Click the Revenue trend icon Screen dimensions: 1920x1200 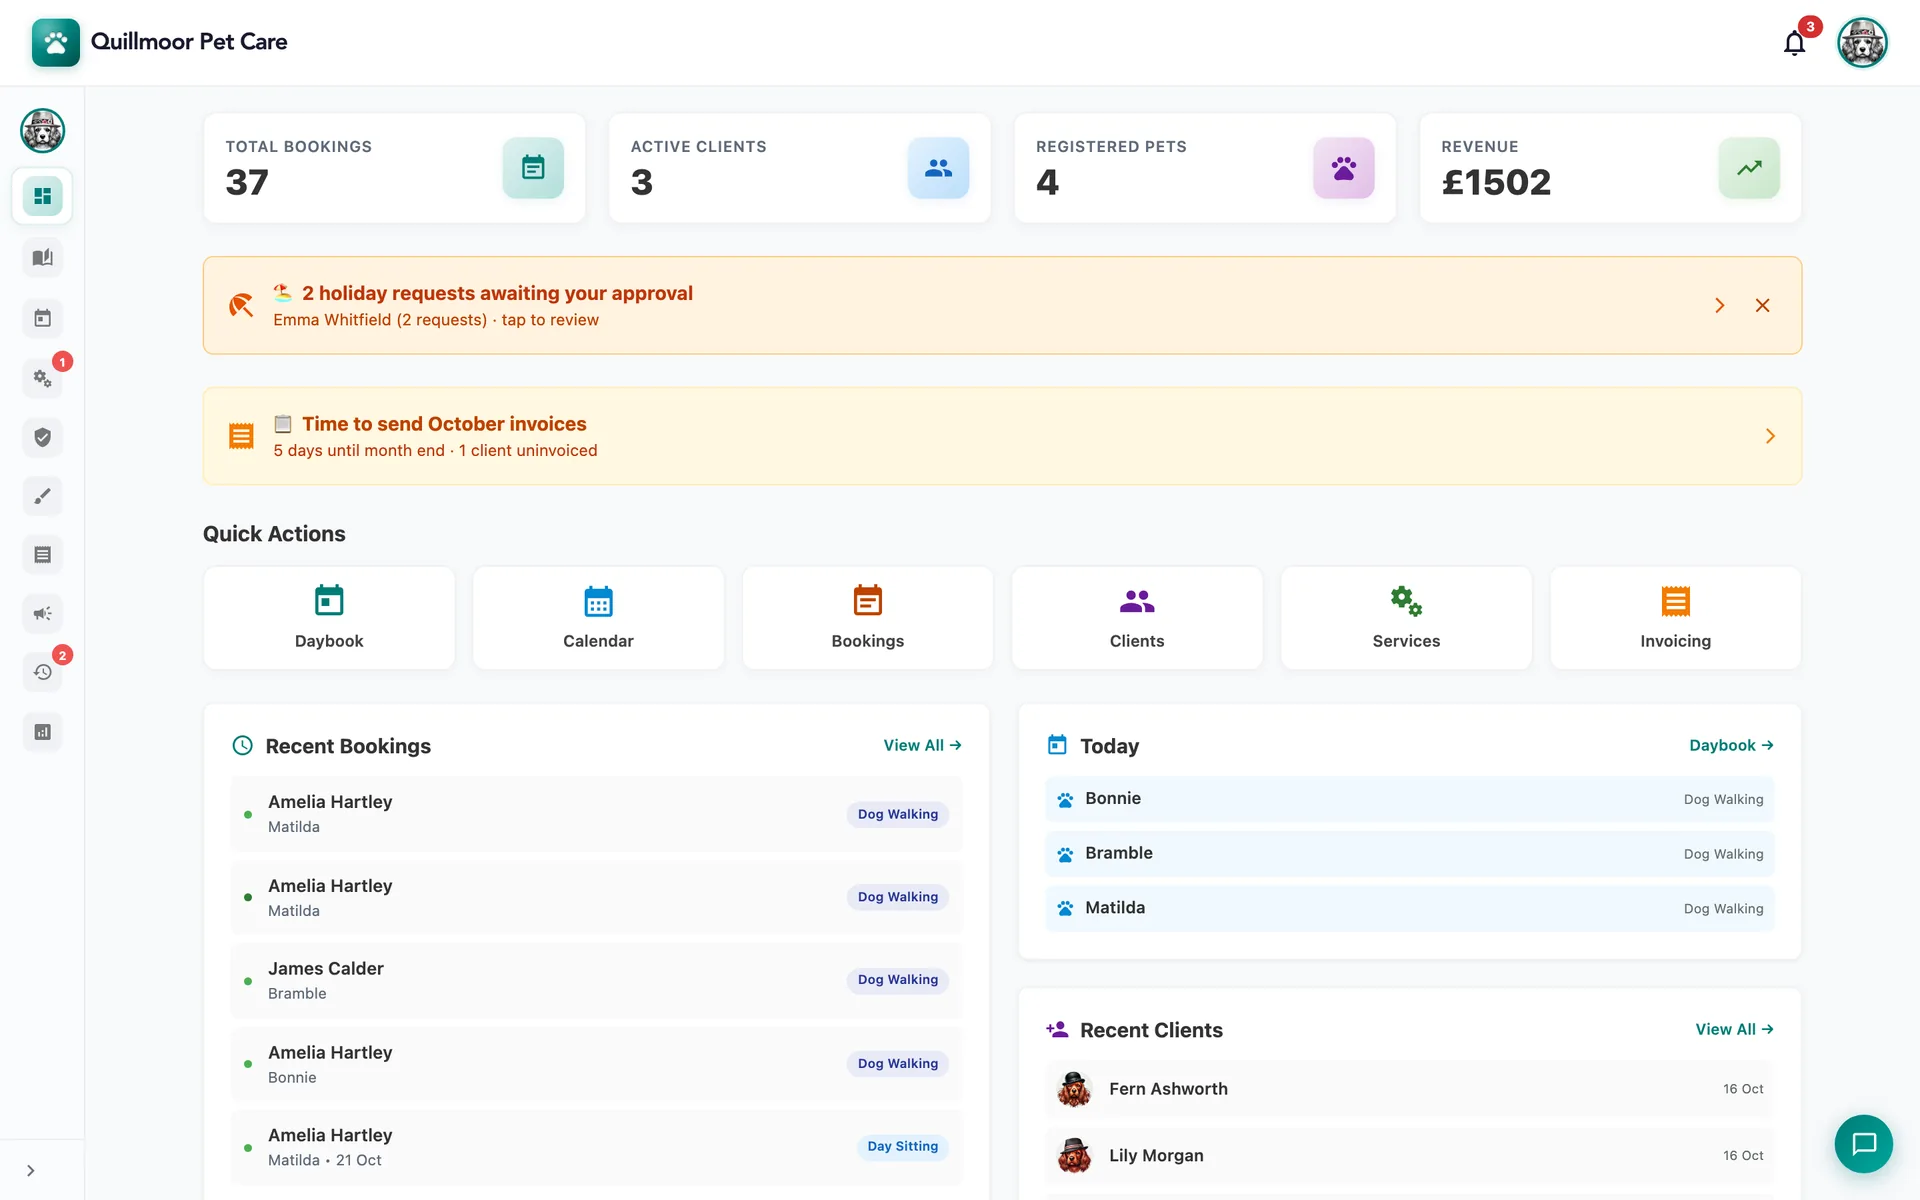[x=1749, y=168]
